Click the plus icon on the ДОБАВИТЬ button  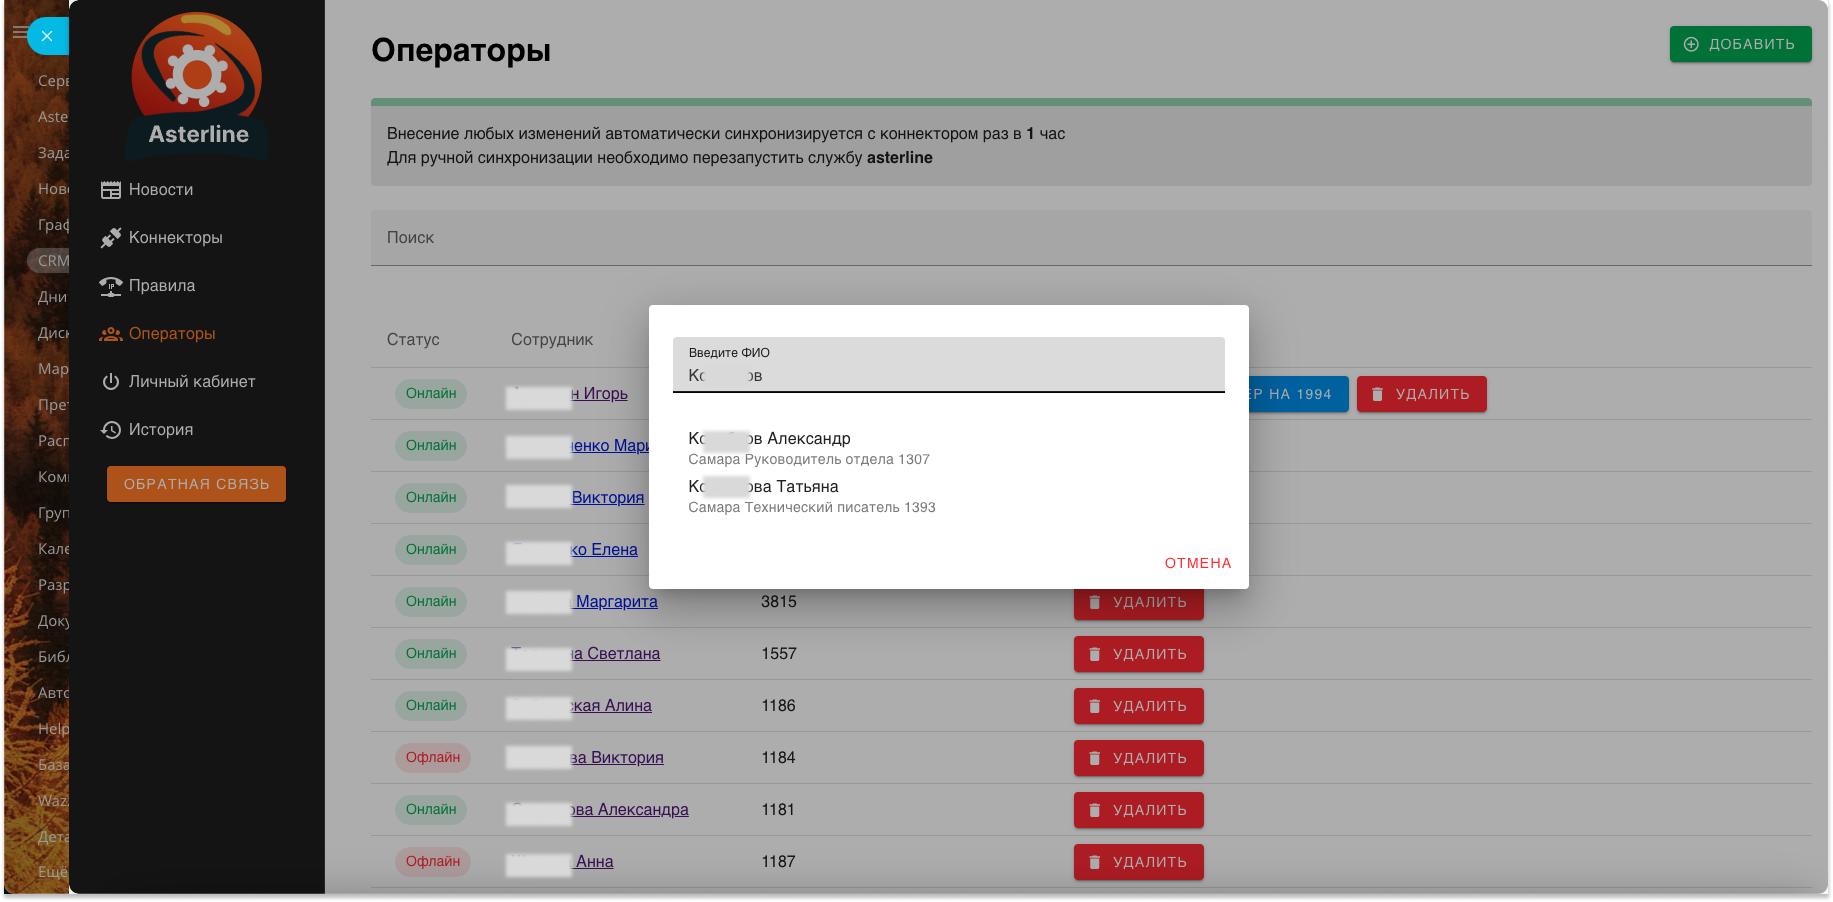(x=1691, y=44)
